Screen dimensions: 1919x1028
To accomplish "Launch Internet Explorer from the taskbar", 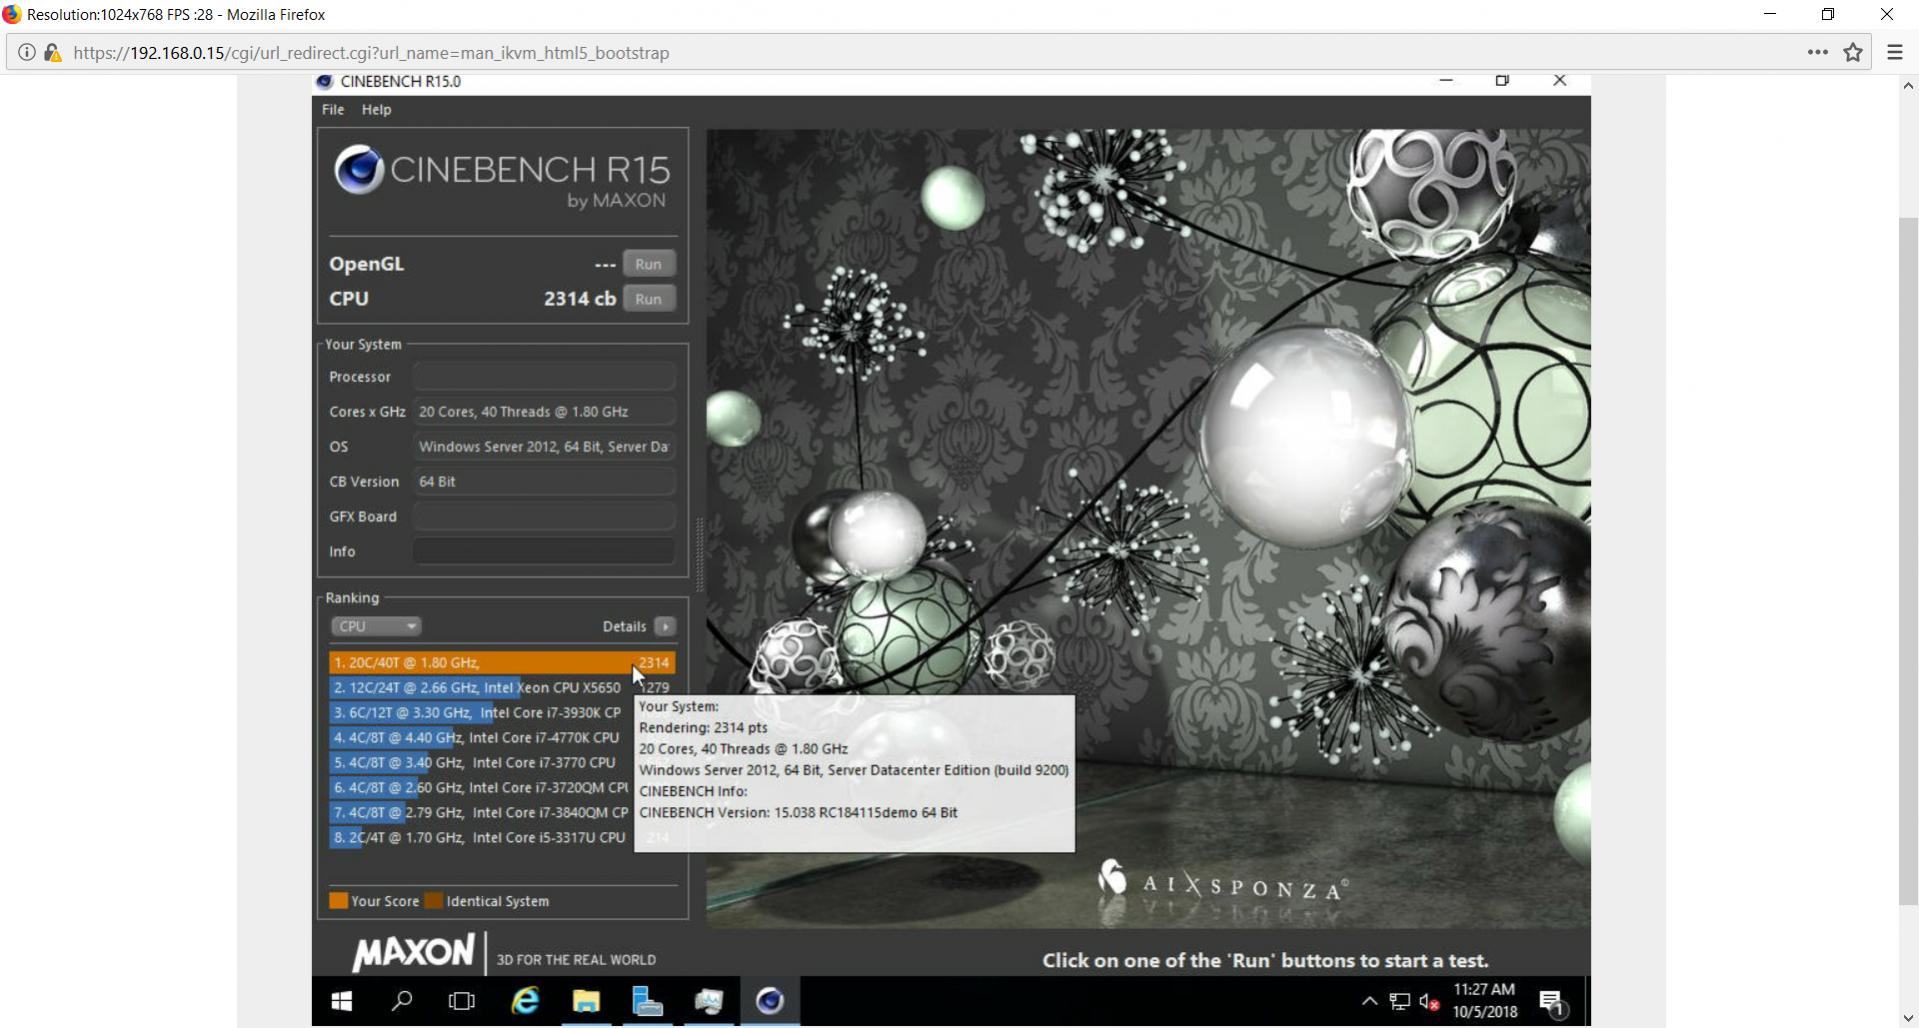I will pyautogui.click(x=525, y=1001).
